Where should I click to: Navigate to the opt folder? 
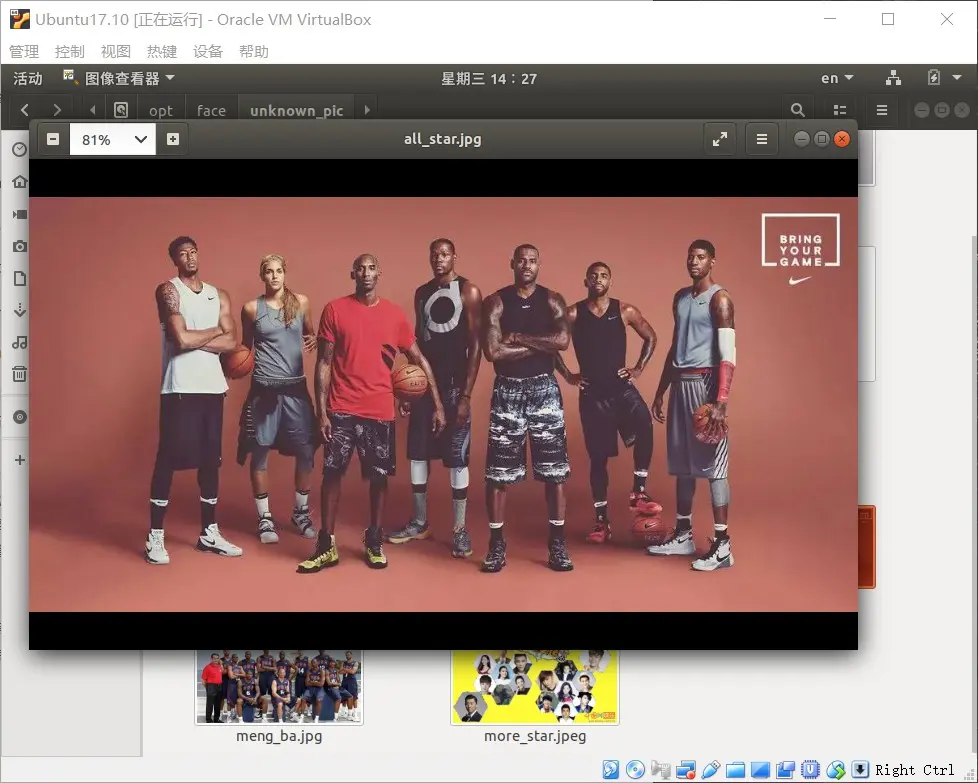(x=161, y=110)
